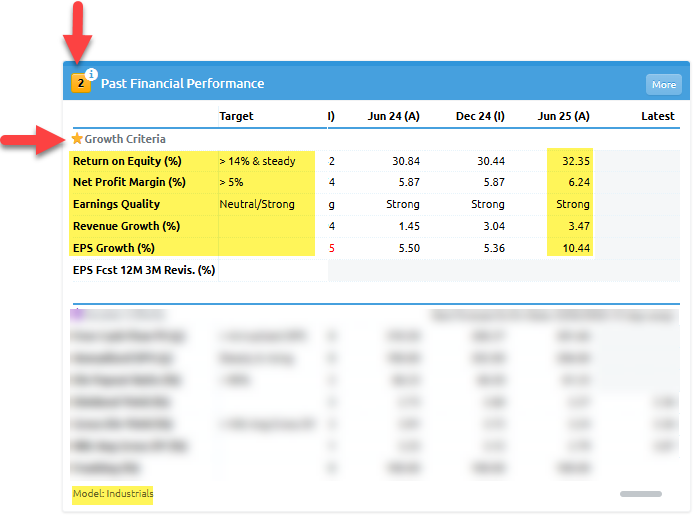Select the Jun 25 (A) column header
The width and height of the screenshot is (700, 526).
point(564,116)
